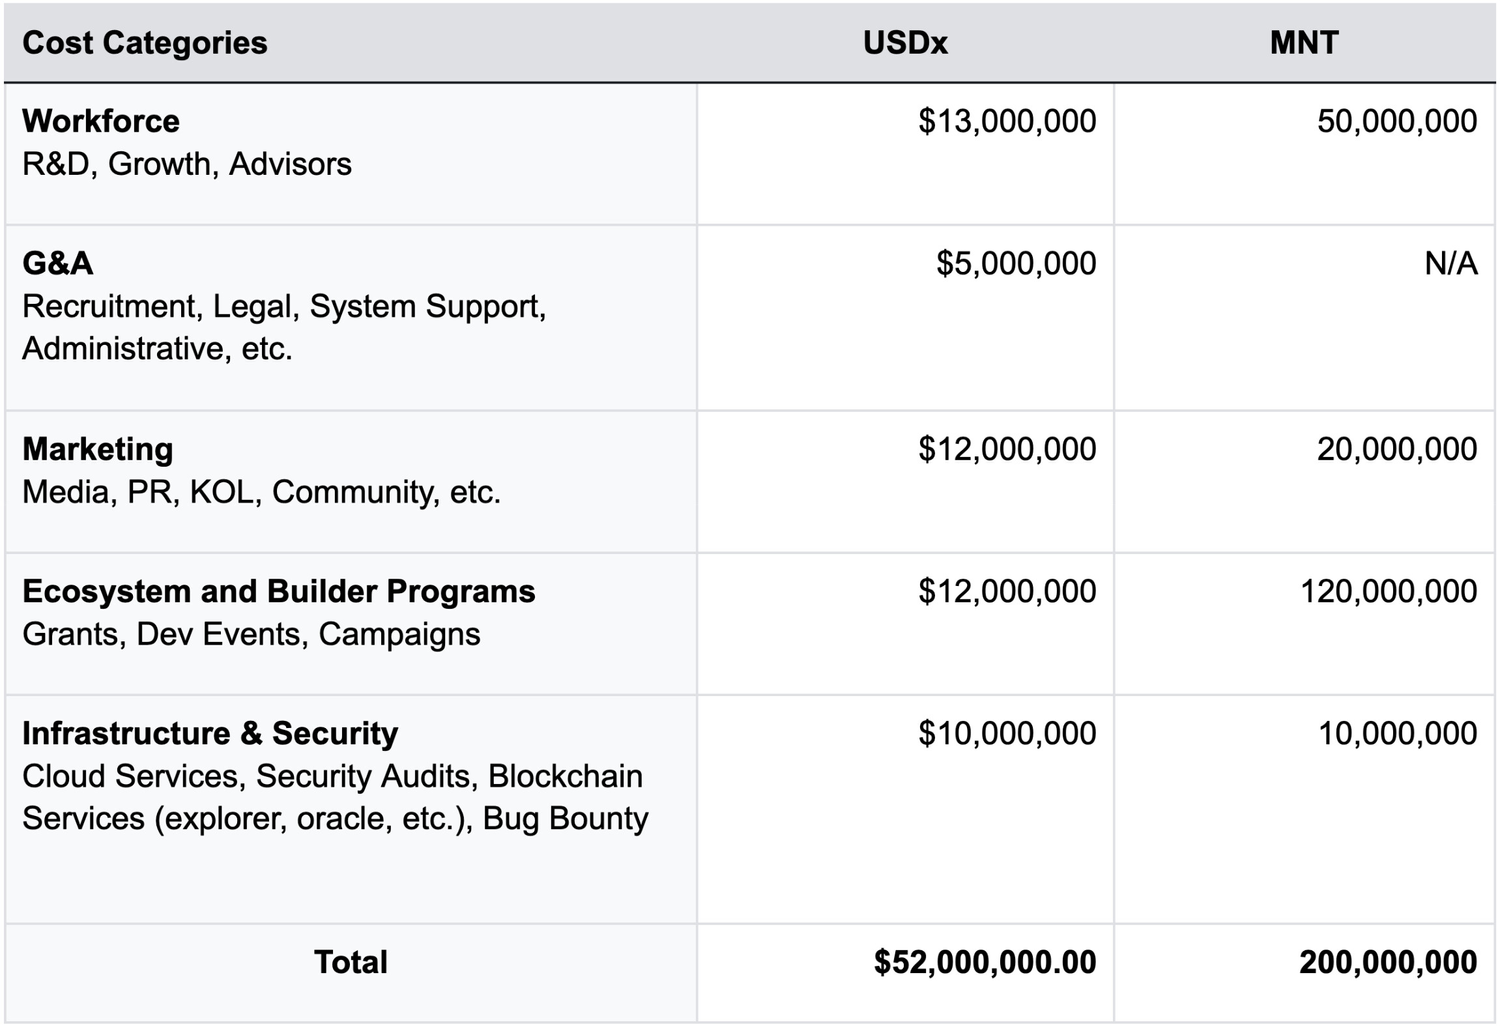The width and height of the screenshot is (1500, 1026).
Task: Click the N/A cell in MNT column
Action: 1450,263
